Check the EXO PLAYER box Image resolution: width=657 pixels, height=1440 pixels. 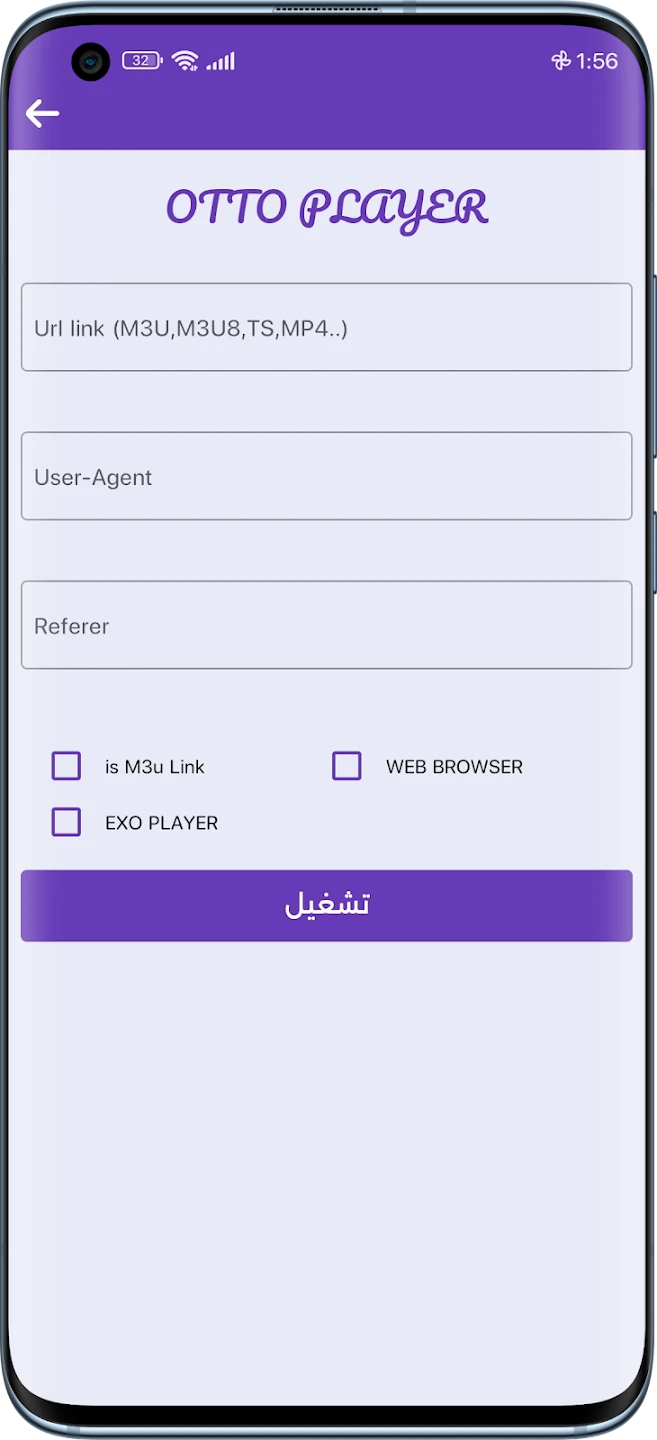click(66, 823)
